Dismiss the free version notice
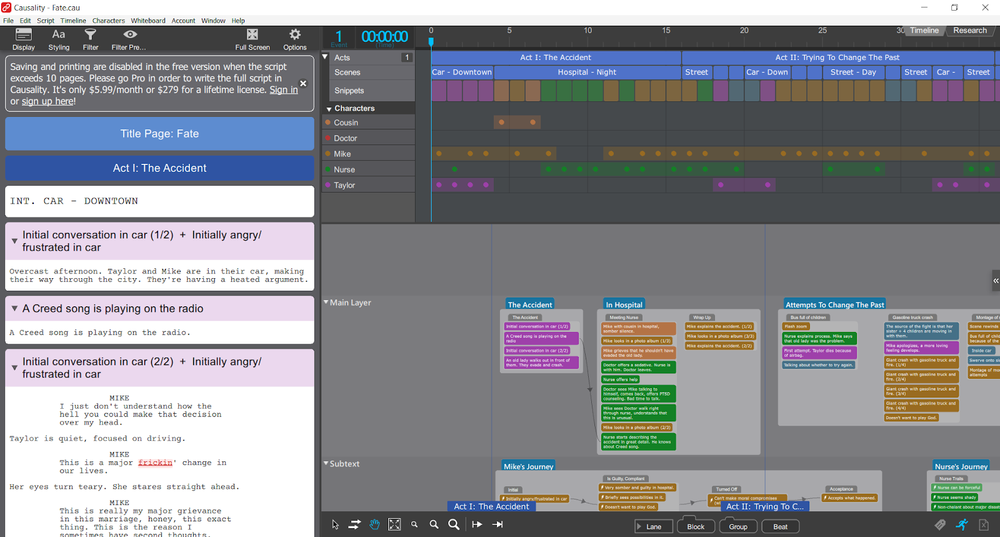This screenshot has height=537, width=1000. 304,84
